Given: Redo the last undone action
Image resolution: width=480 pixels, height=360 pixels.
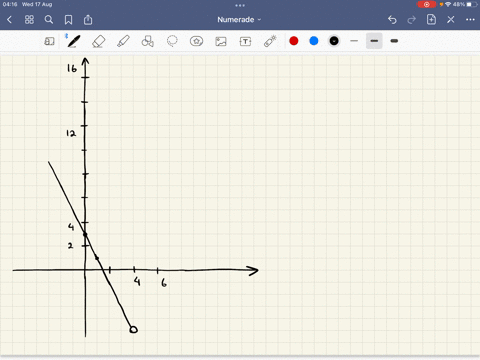Looking at the screenshot, I should (412, 20).
